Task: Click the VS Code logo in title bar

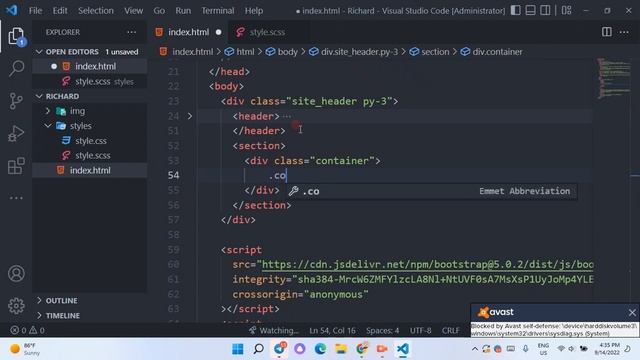Action: (x=12, y=10)
